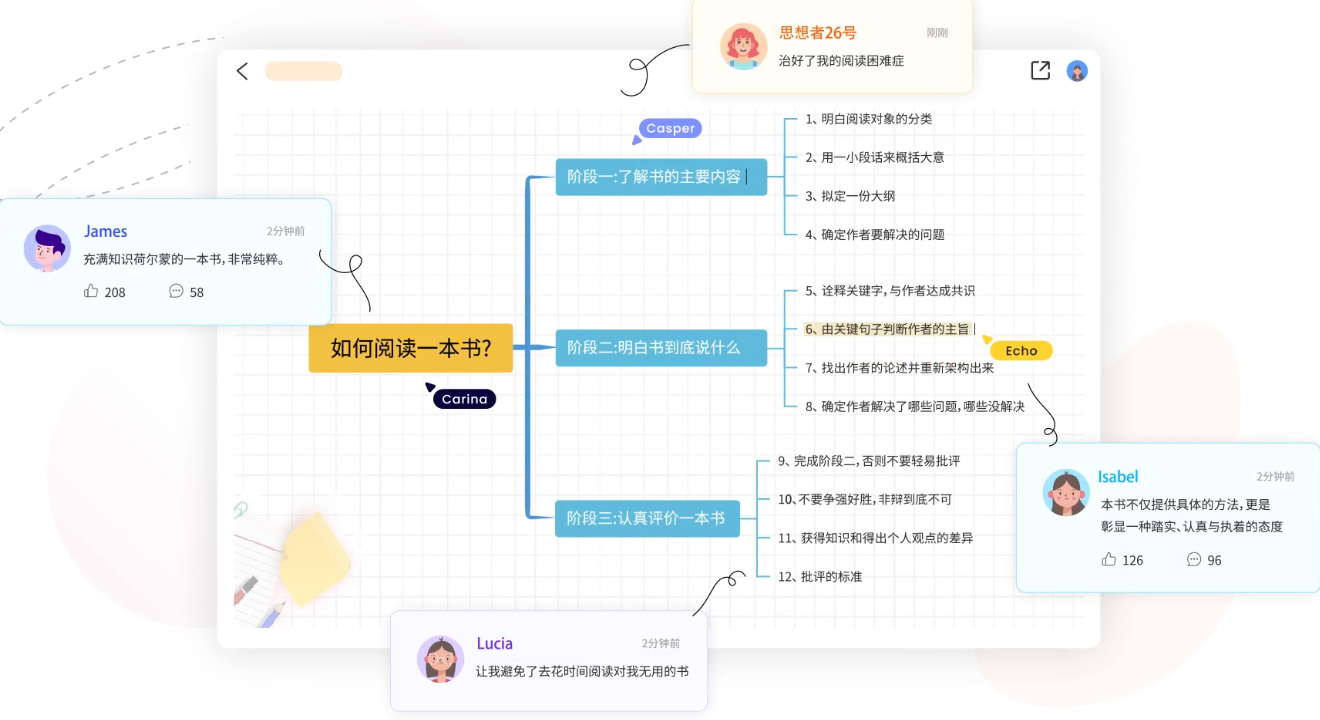Click the Carina collaborator tag
The height and width of the screenshot is (720, 1320).
coord(463,398)
